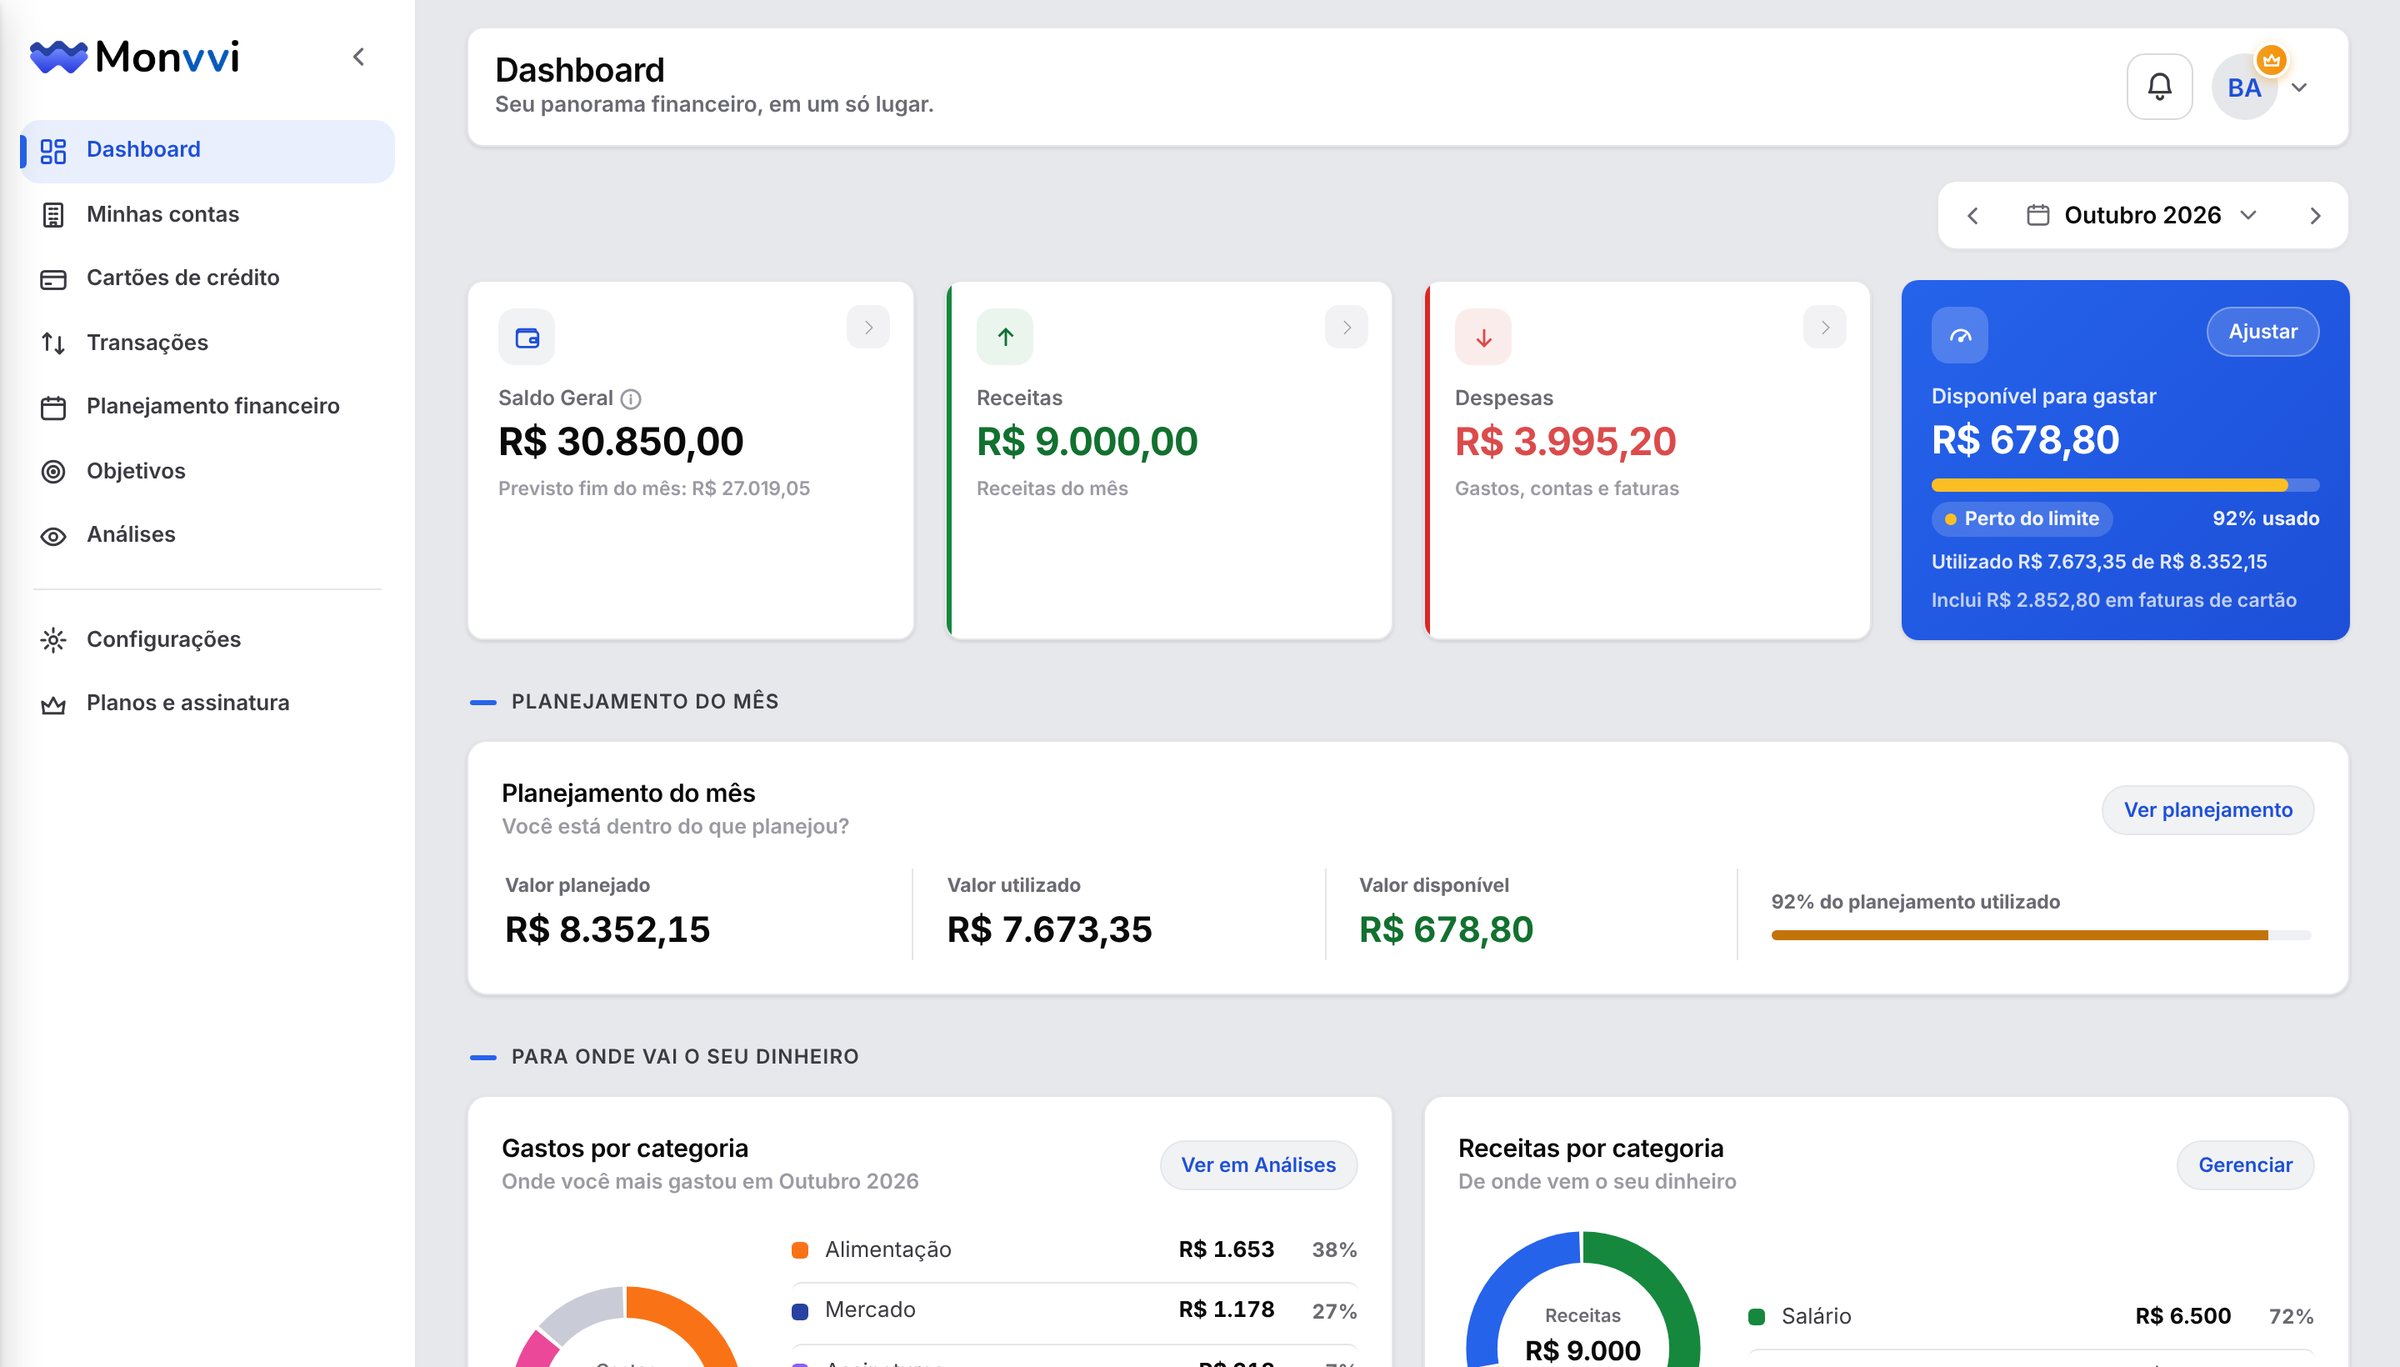This screenshot has height=1367, width=2400.
Task: Click the Configurações gear icon
Action: click(x=53, y=640)
